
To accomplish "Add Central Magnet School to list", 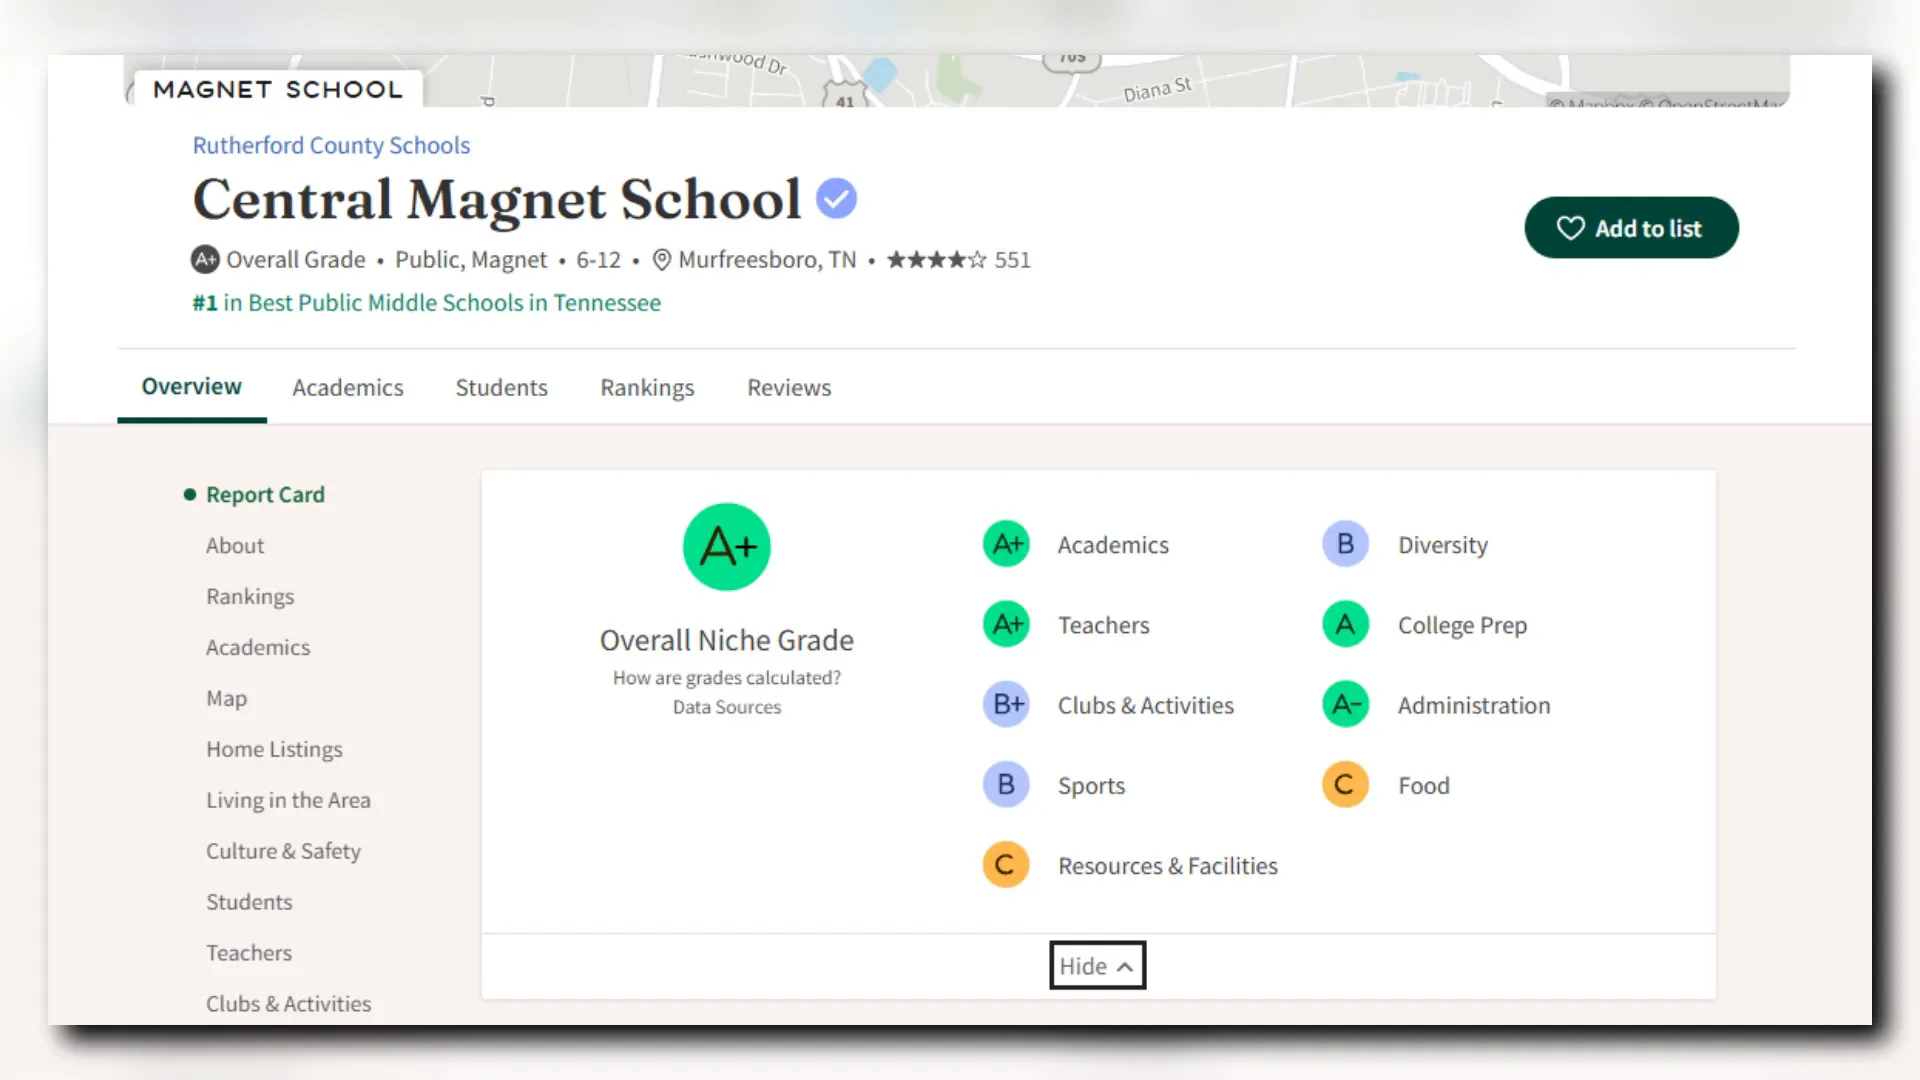I will (x=1631, y=228).
